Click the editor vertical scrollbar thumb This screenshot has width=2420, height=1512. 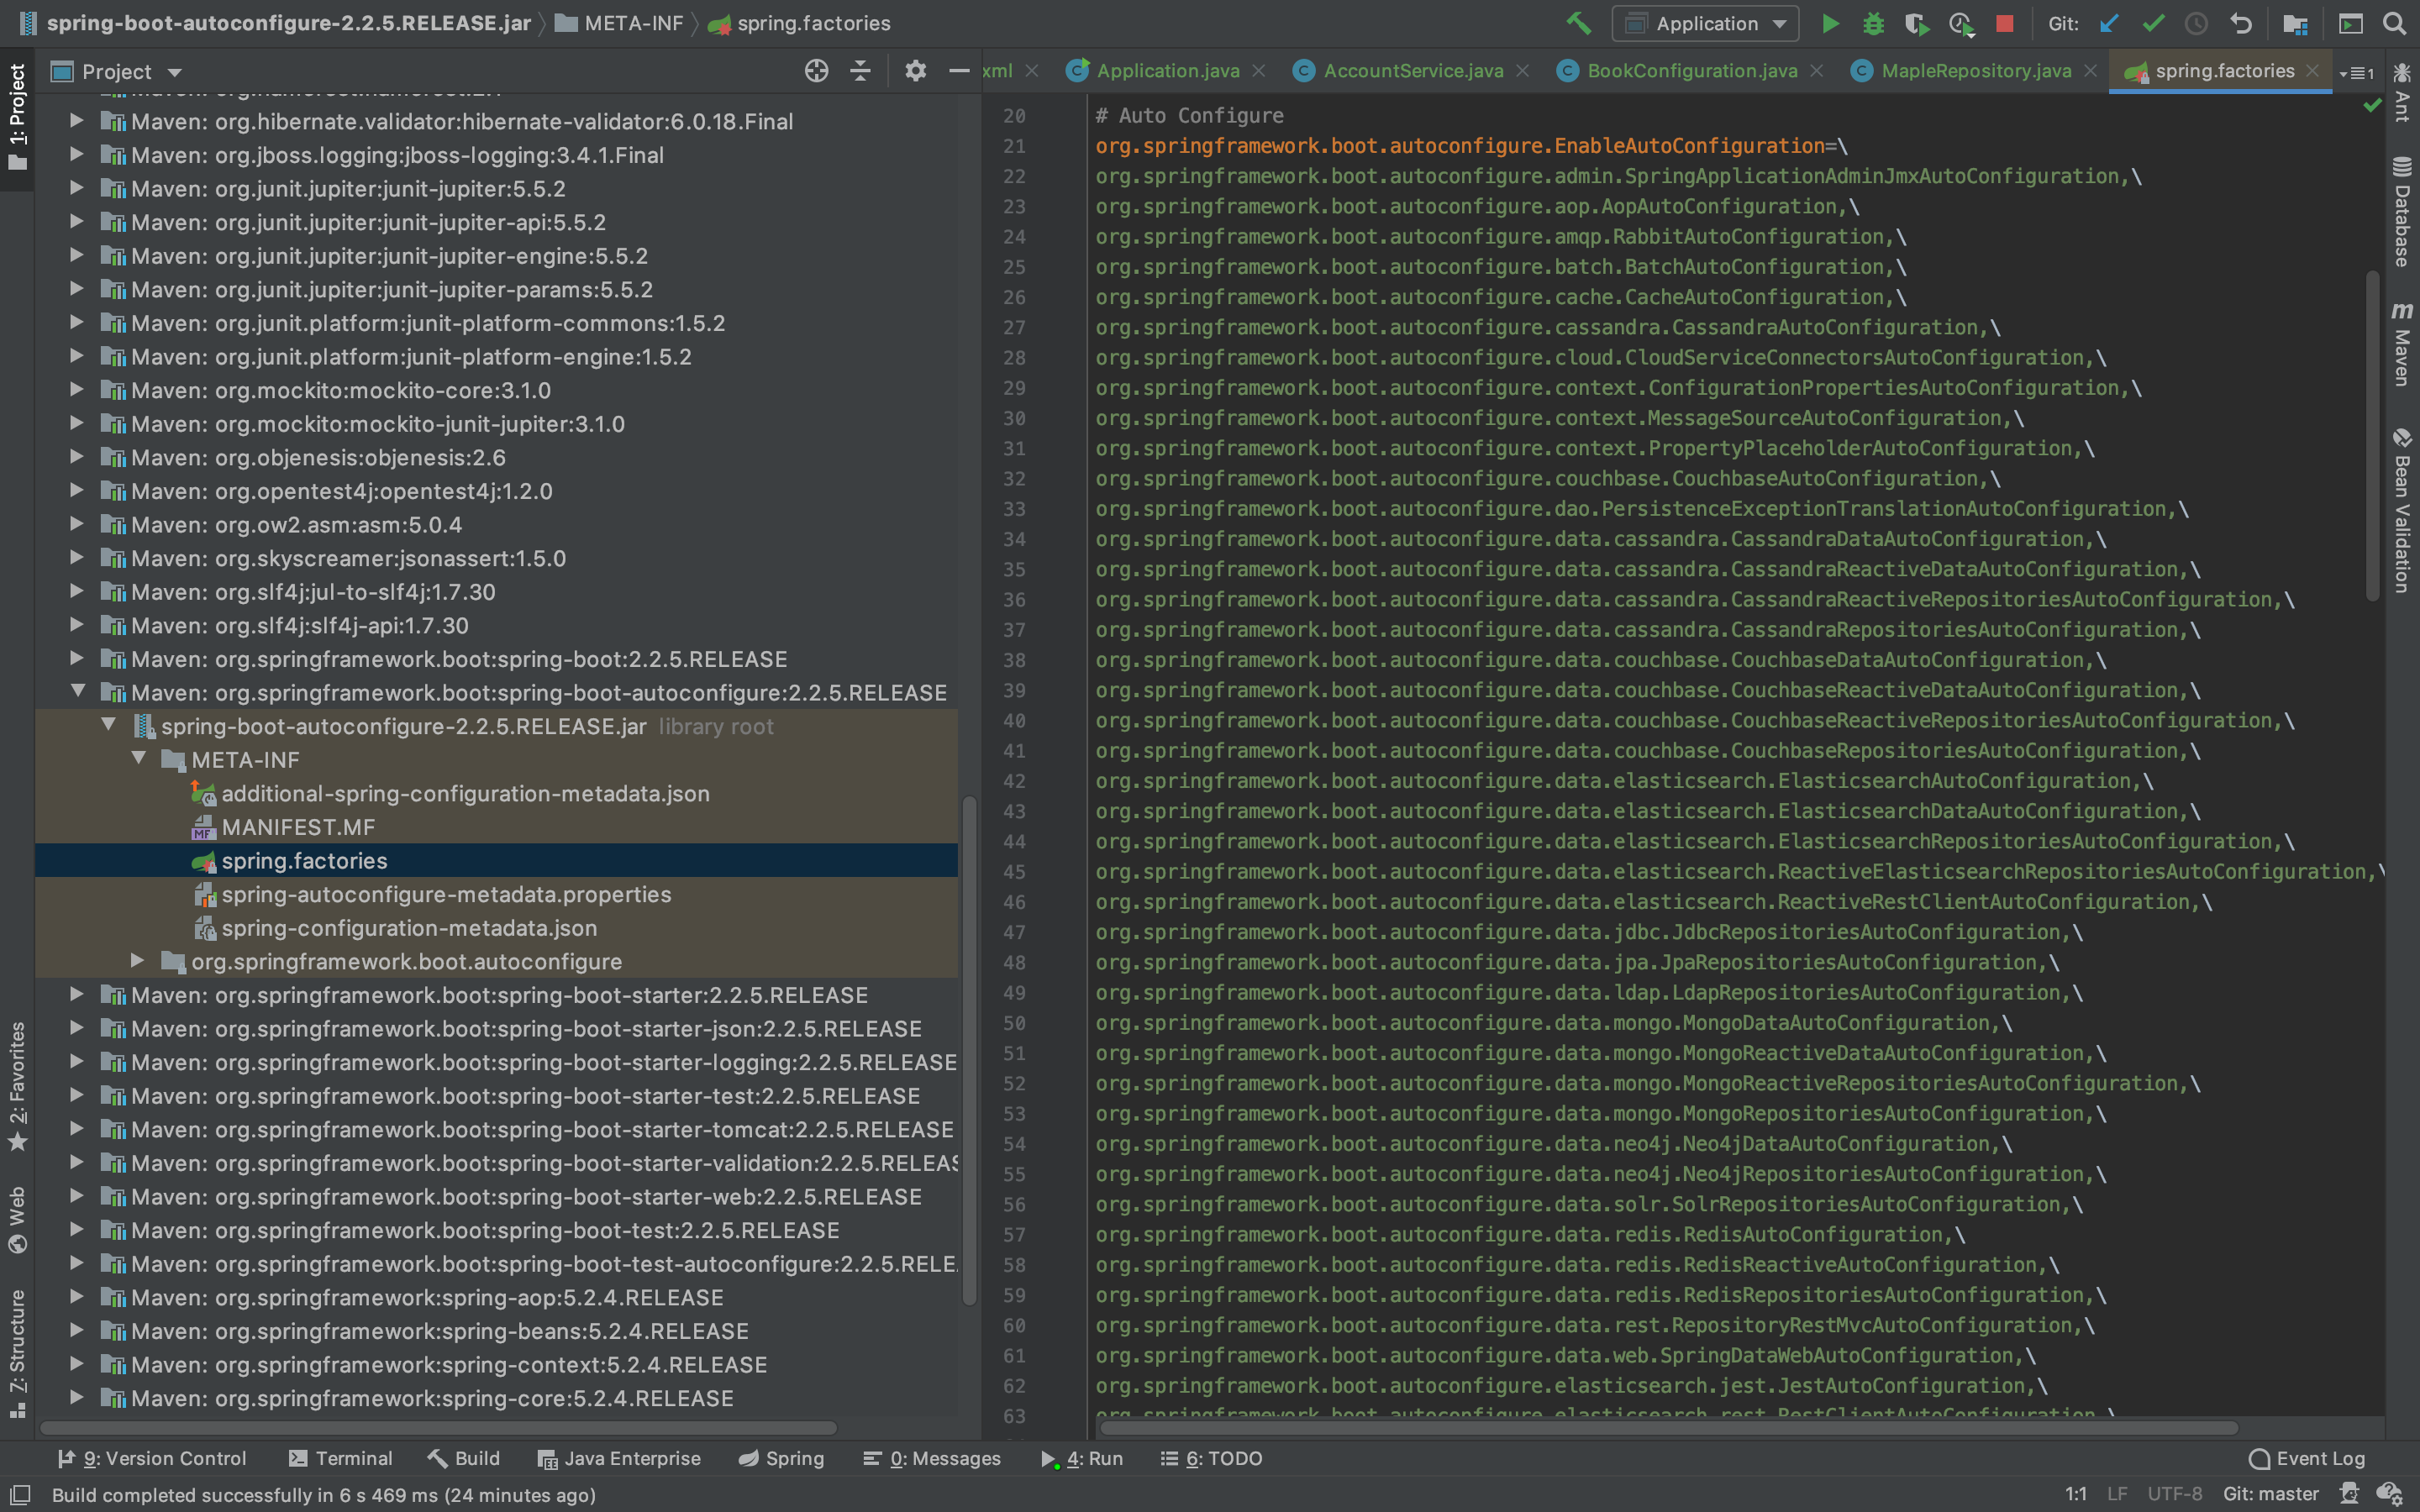(x=2373, y=435)
